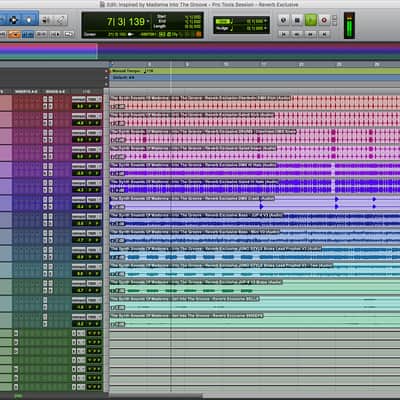Image resolution: width=400 pixels, height=400 pixels.
Task: Click the output level meter at top right
Action: (x=349, y=25)
